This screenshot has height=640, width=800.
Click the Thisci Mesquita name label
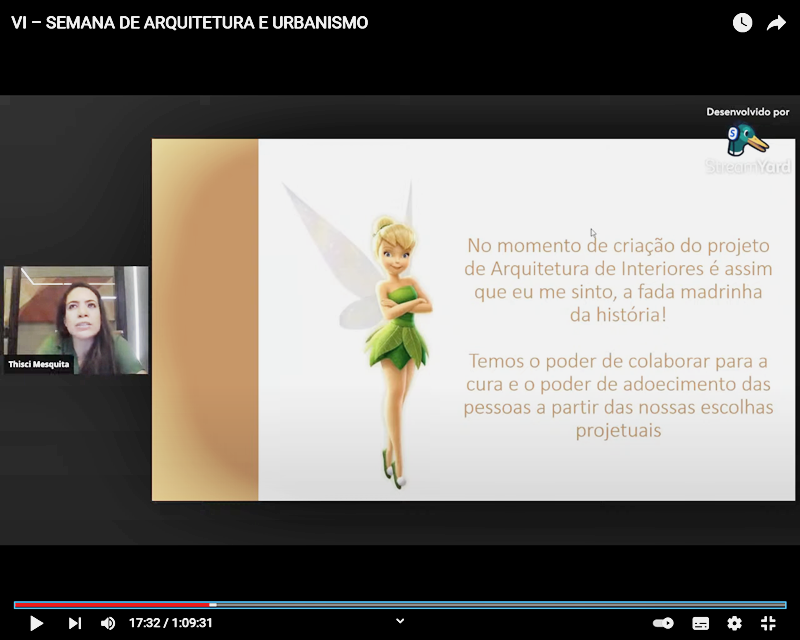pos(38,364)
